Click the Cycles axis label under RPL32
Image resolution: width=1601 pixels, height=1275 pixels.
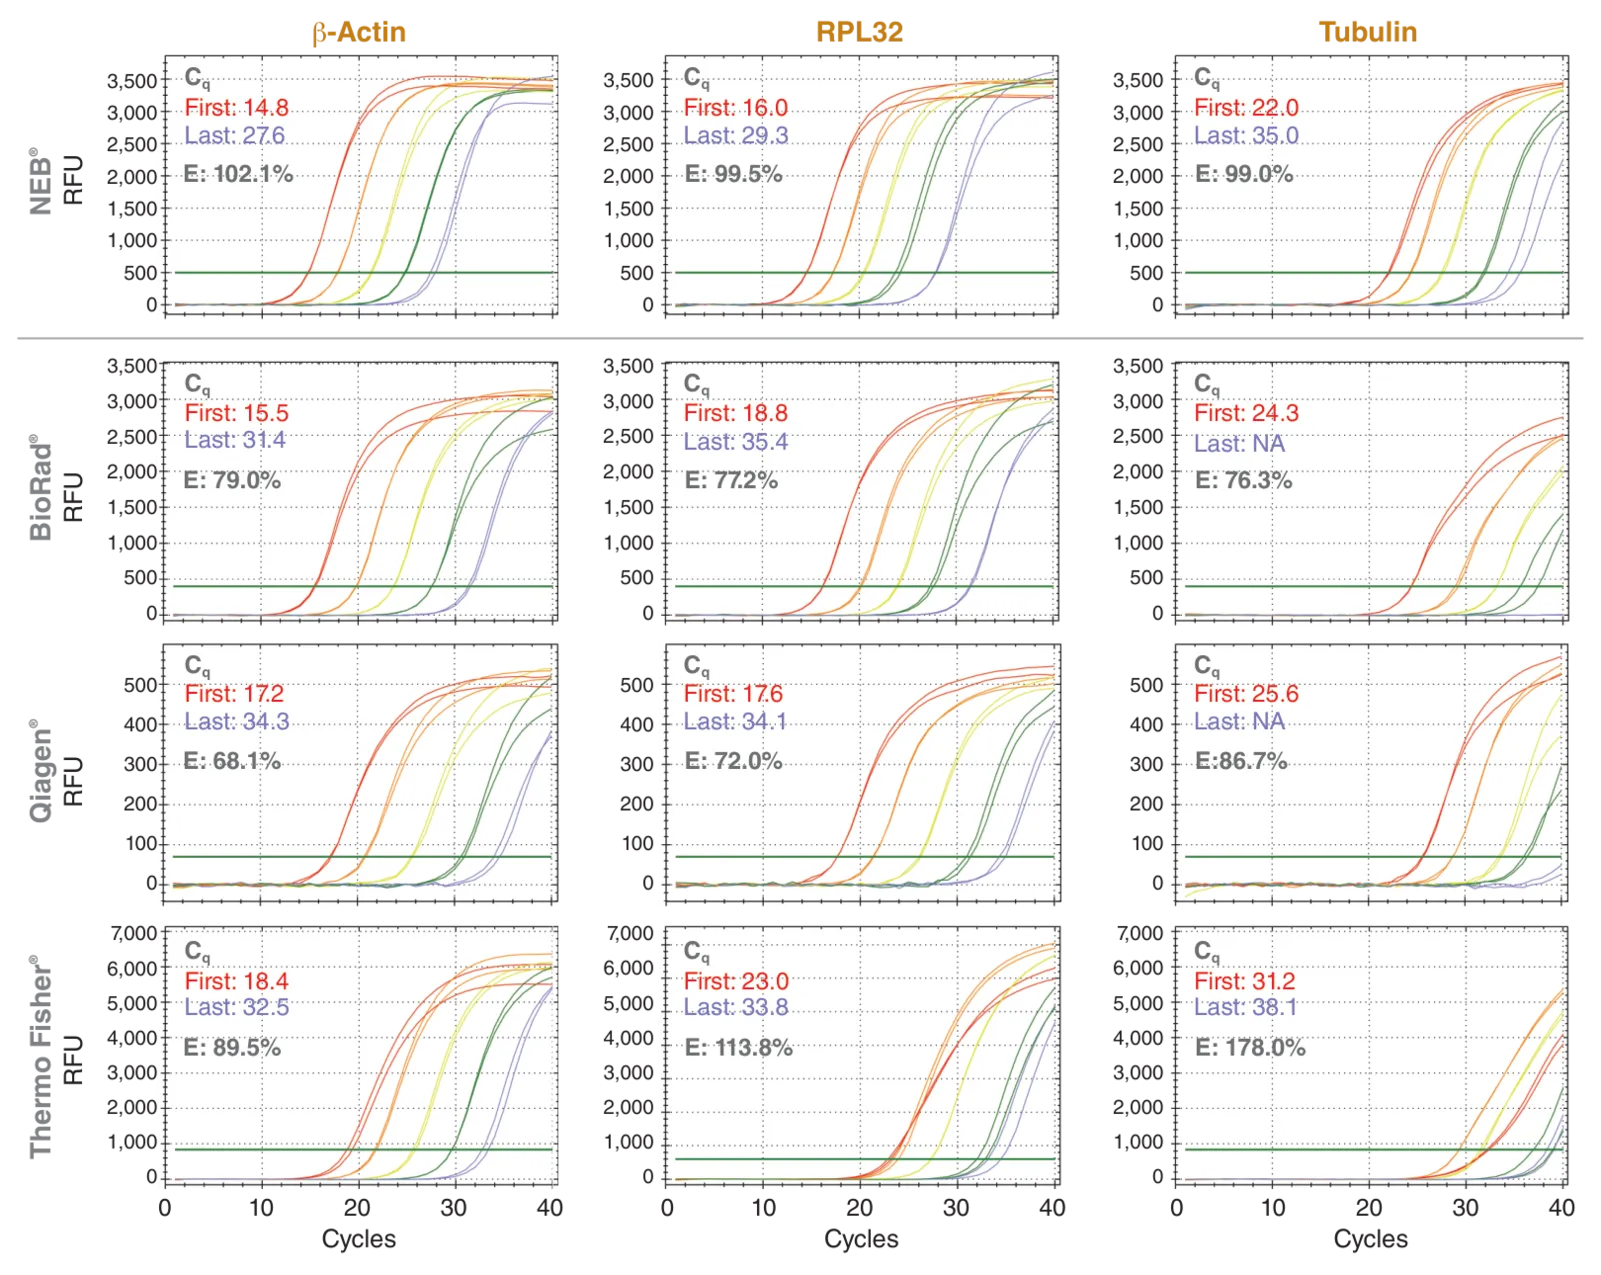[861, 1239]
